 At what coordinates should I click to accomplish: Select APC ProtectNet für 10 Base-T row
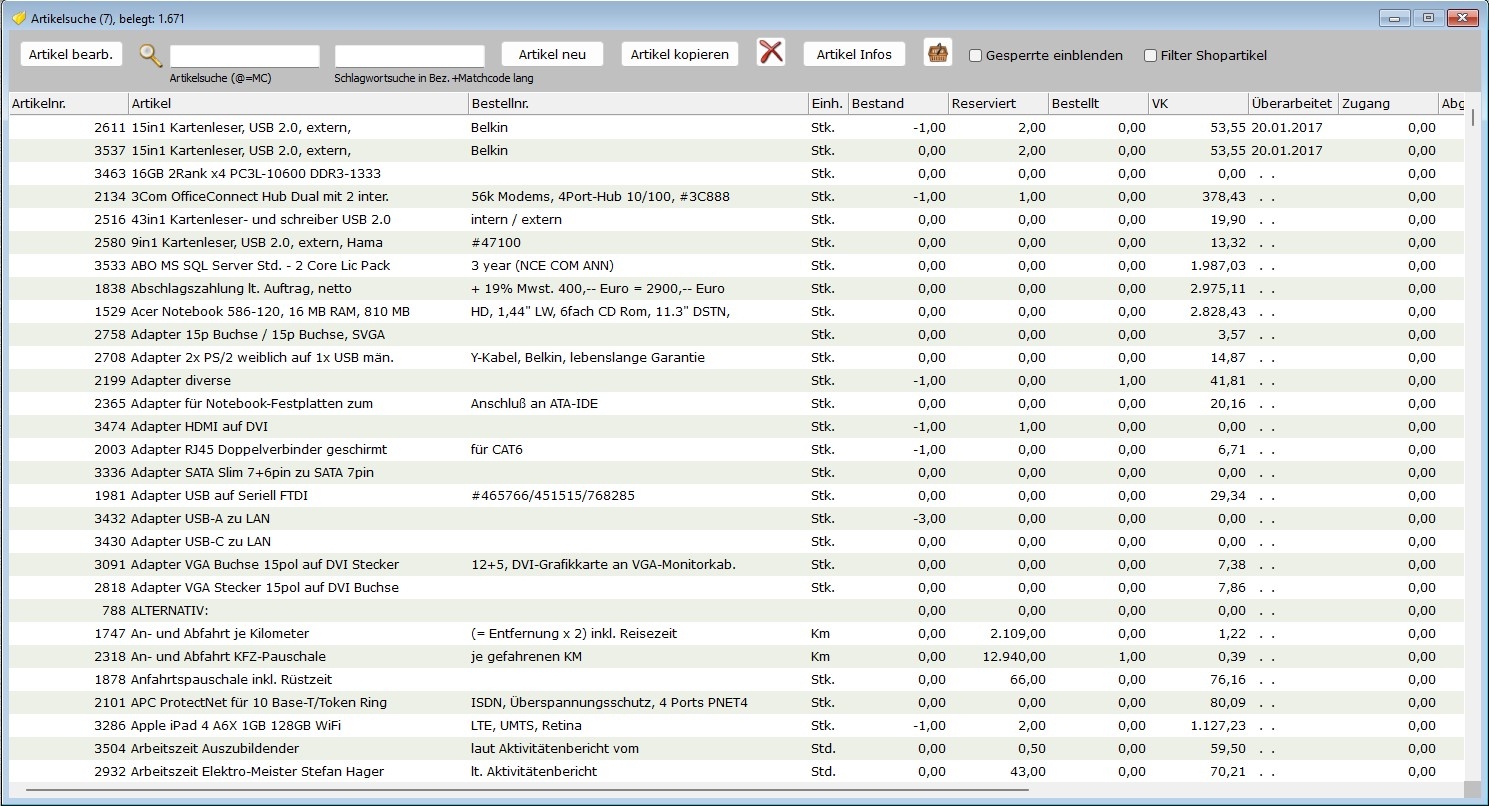737,702
